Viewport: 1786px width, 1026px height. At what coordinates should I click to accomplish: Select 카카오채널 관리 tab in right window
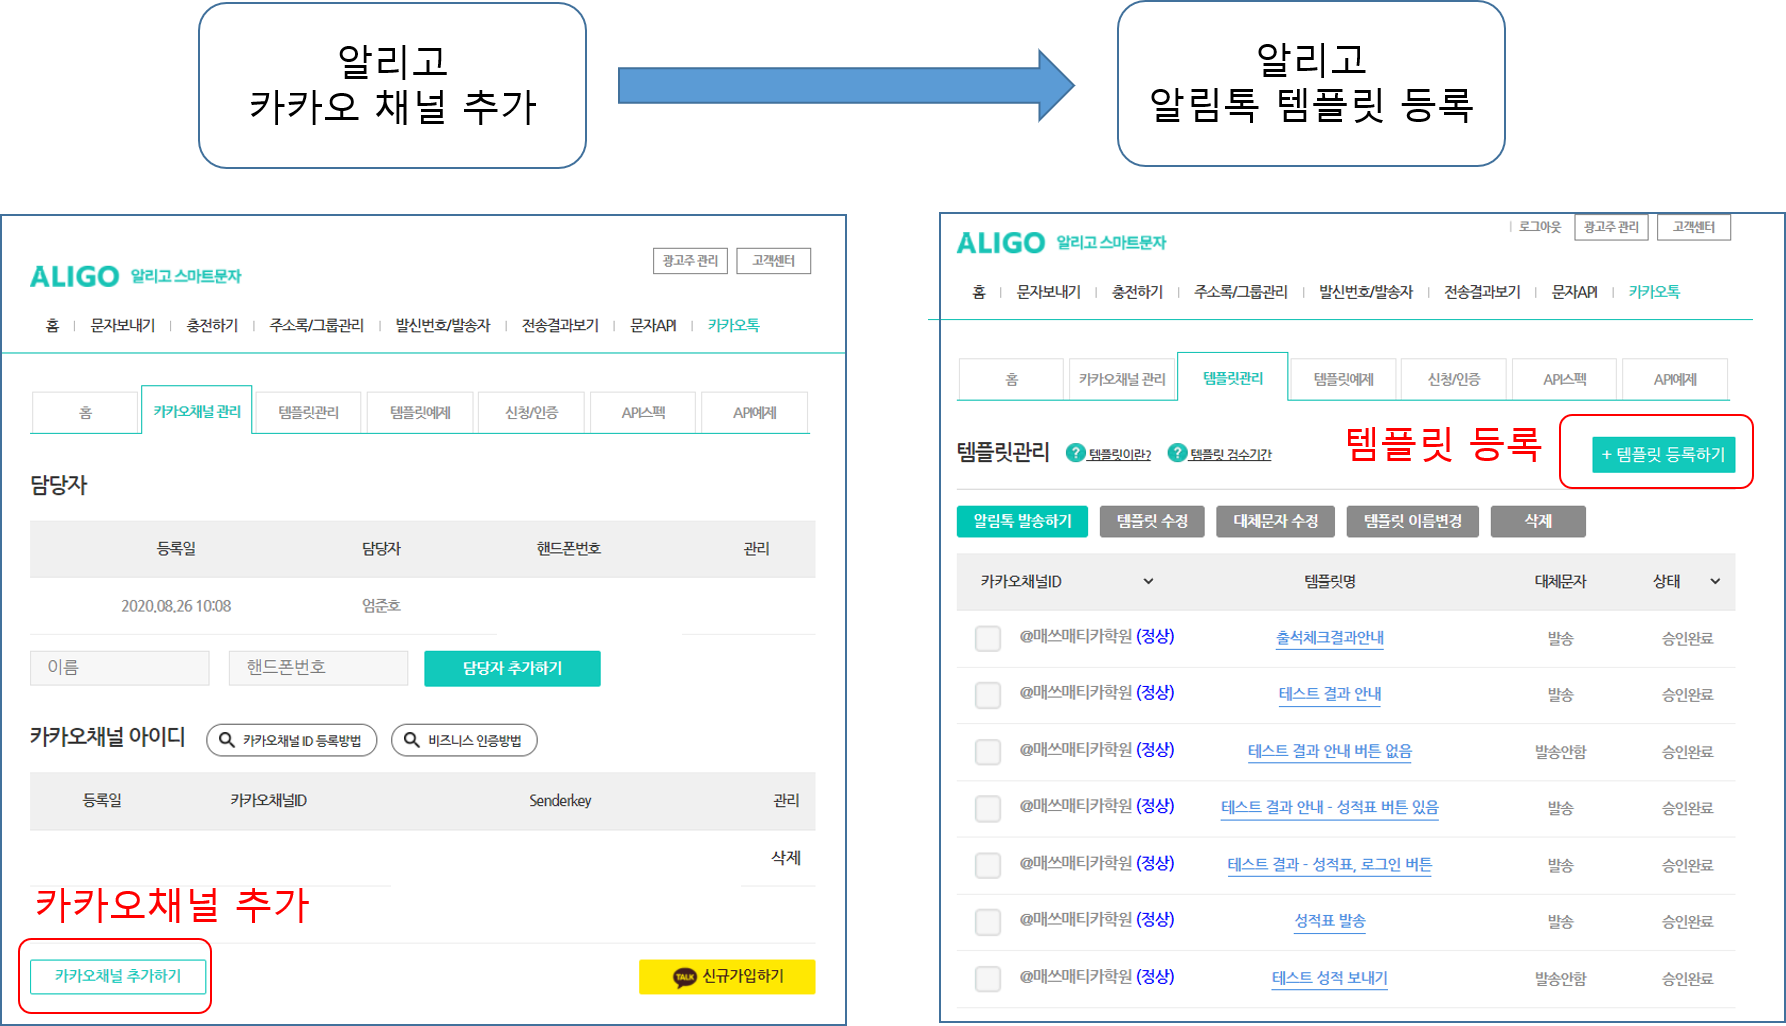click(1122, 379)
